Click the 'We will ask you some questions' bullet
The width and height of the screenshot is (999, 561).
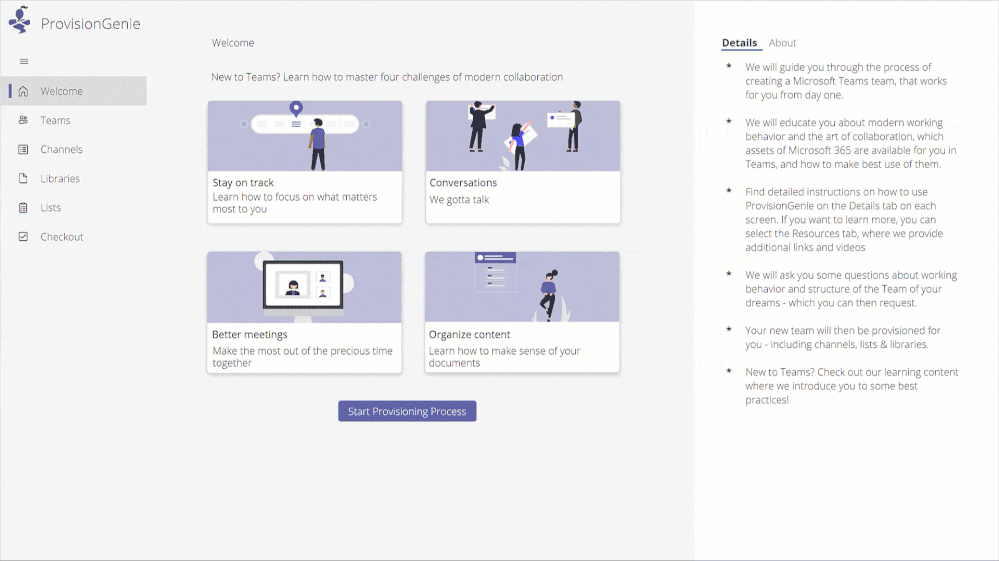click(x=851, y=289)
